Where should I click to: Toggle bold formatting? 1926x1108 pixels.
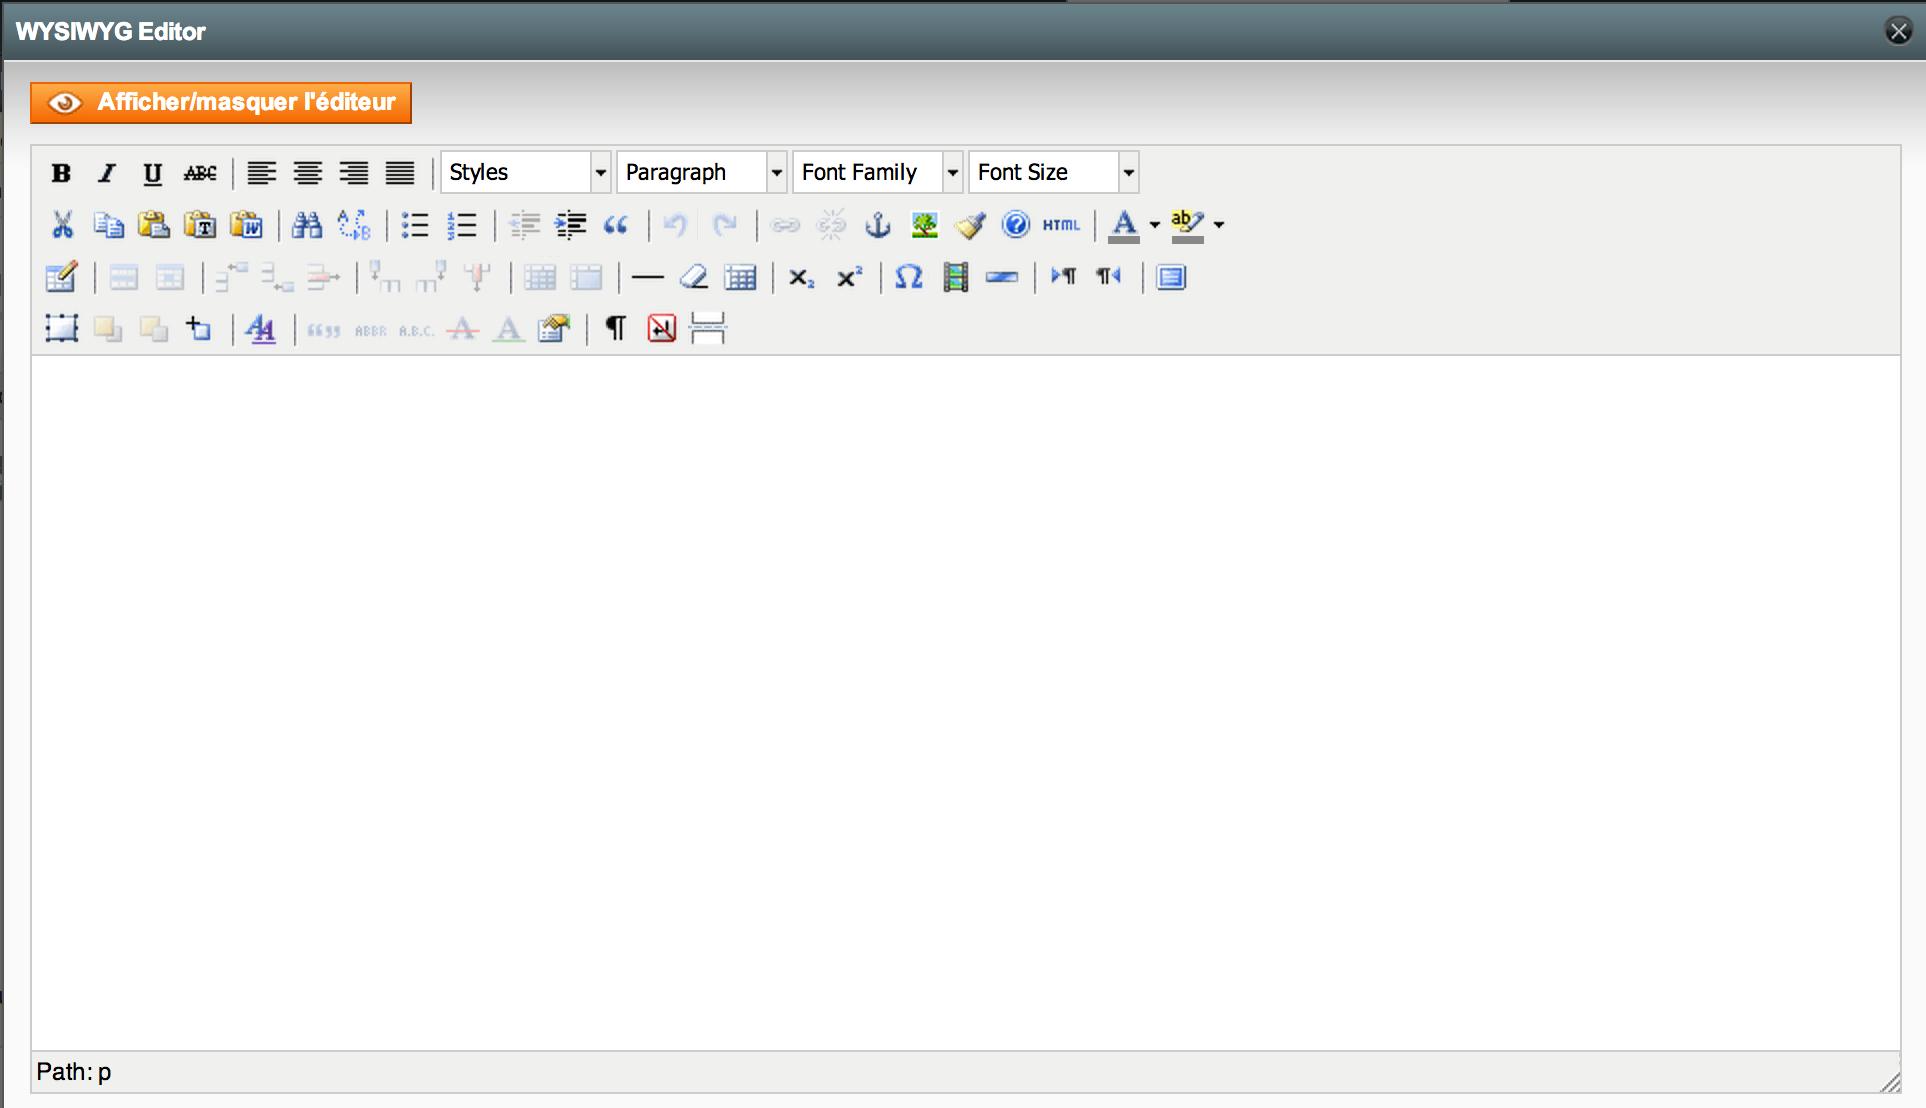point(61,173)
